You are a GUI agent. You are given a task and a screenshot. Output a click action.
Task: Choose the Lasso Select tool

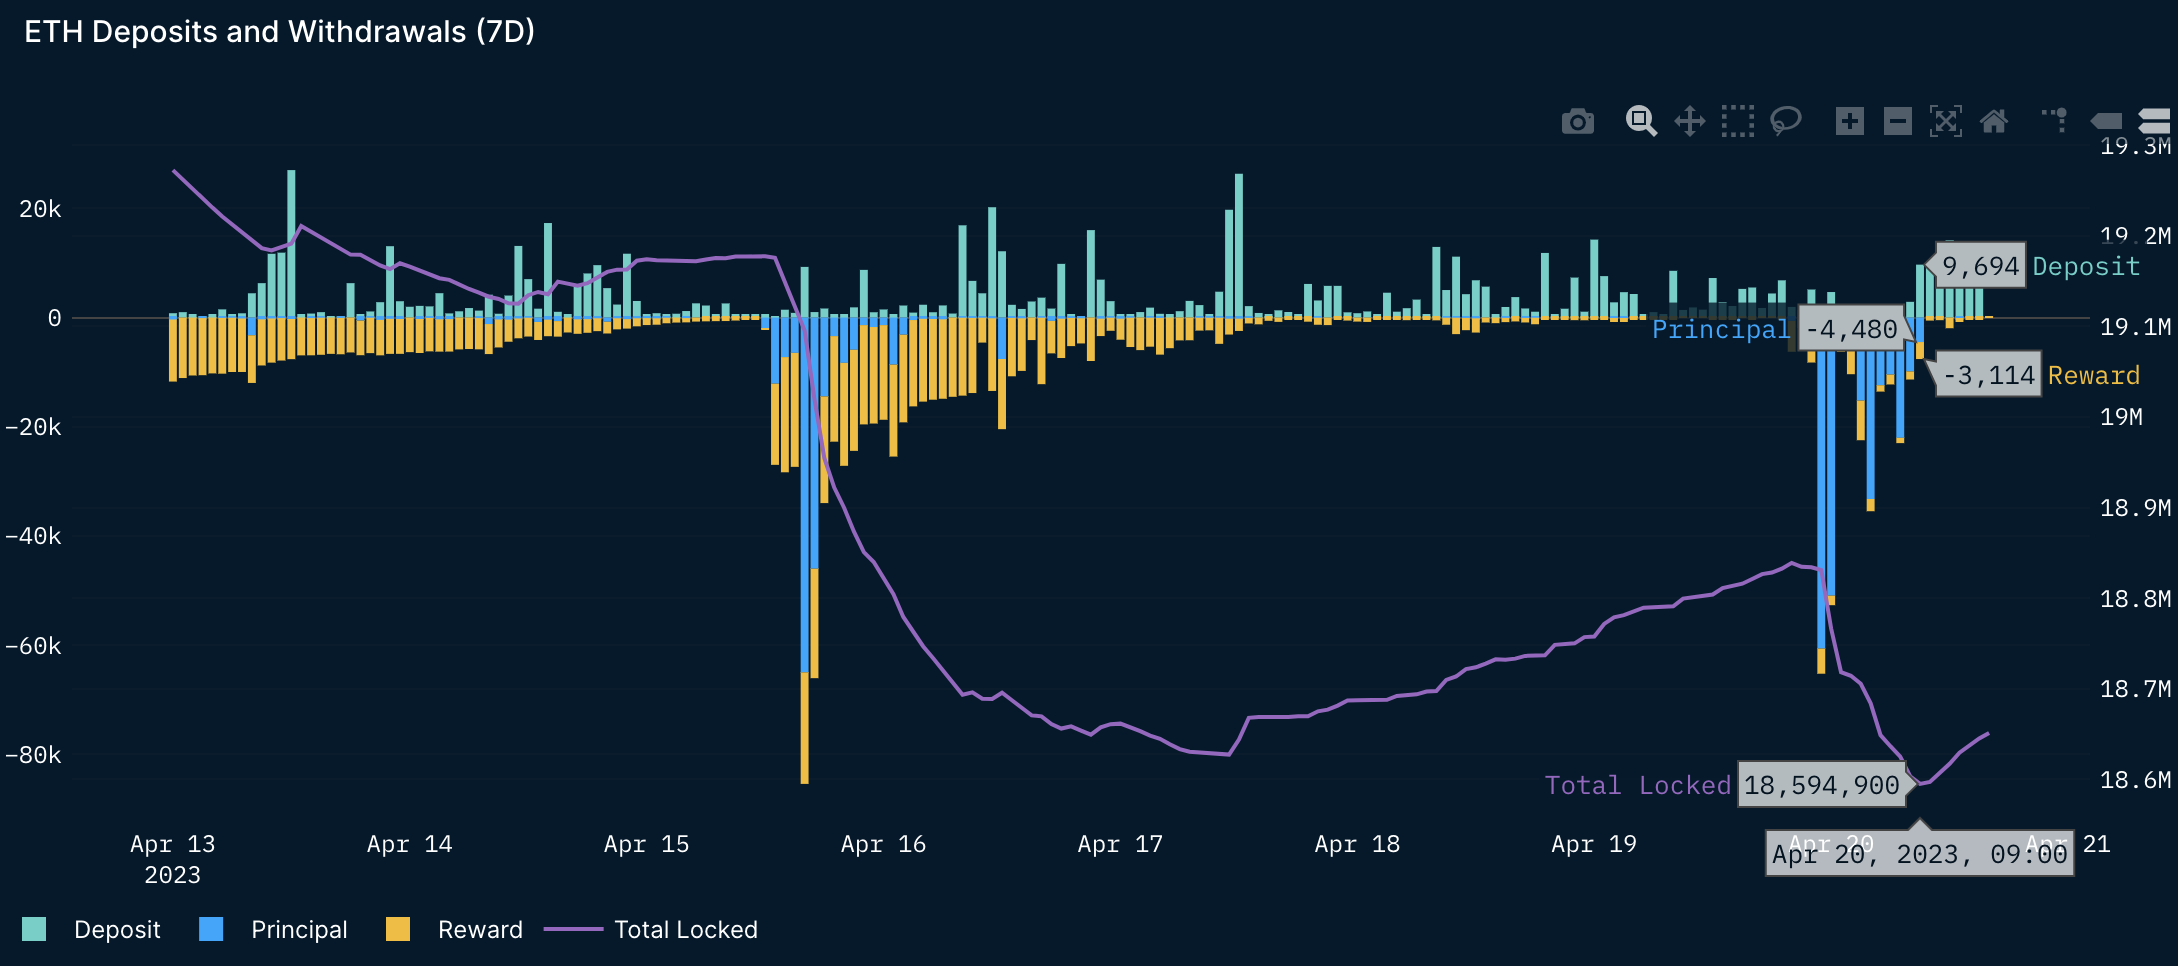point(1785,121)
